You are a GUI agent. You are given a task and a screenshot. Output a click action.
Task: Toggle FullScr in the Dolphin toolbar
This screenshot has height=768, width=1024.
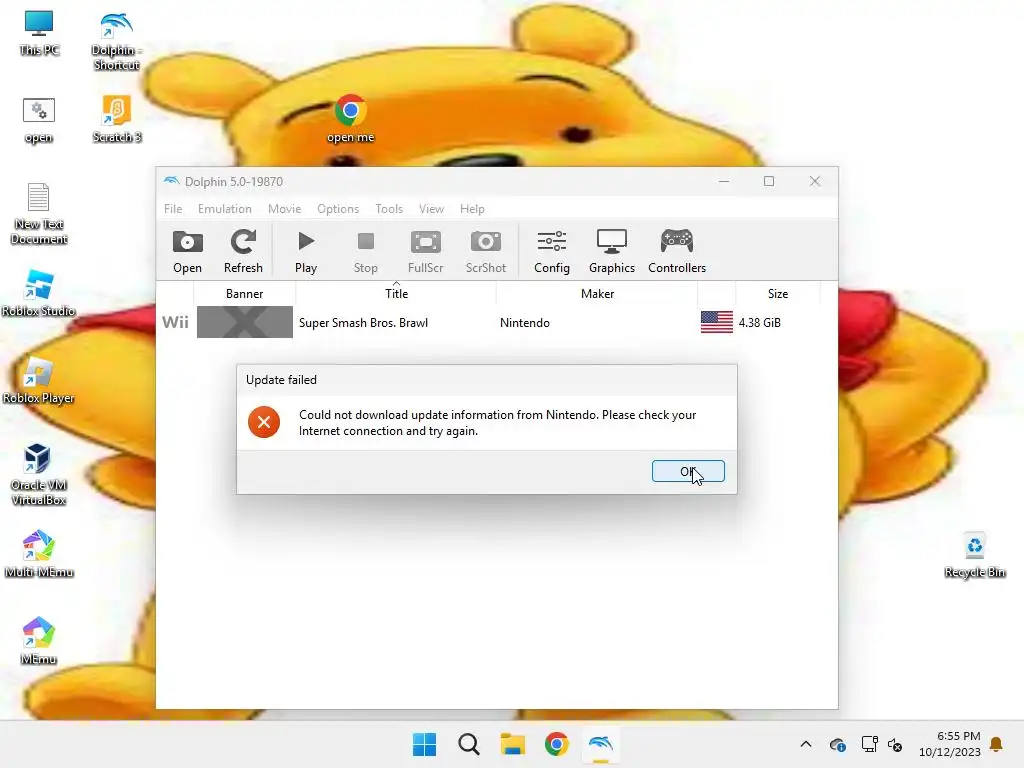(426, 251)
